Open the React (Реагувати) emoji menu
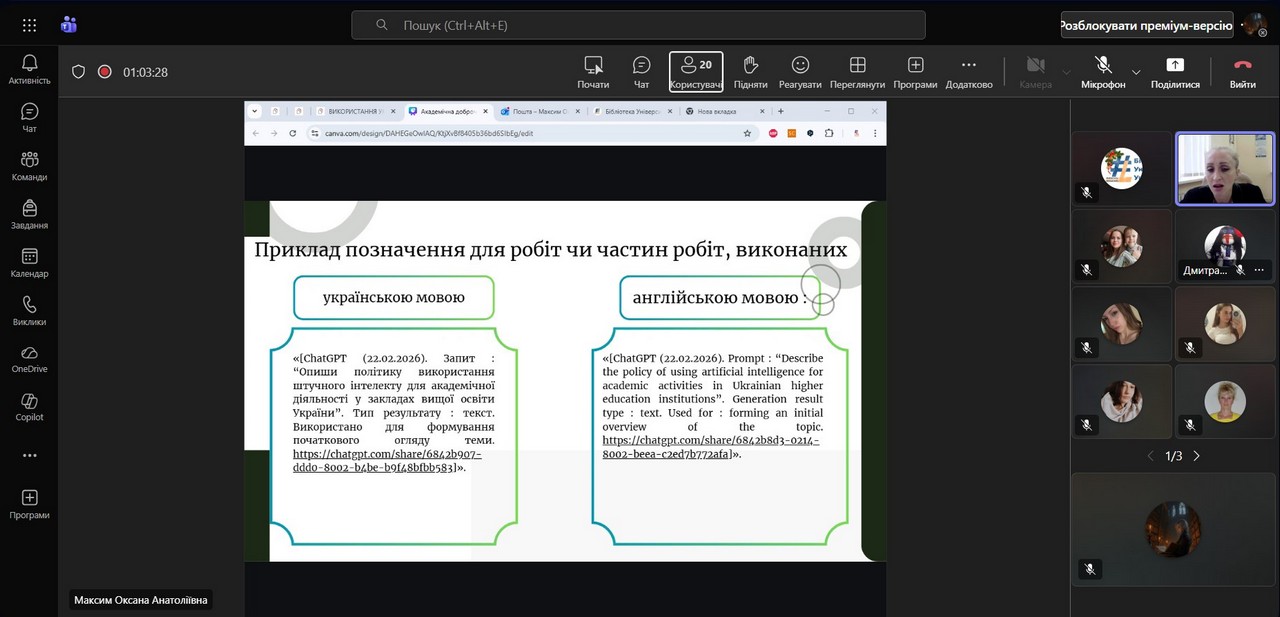 click(800, 71)
